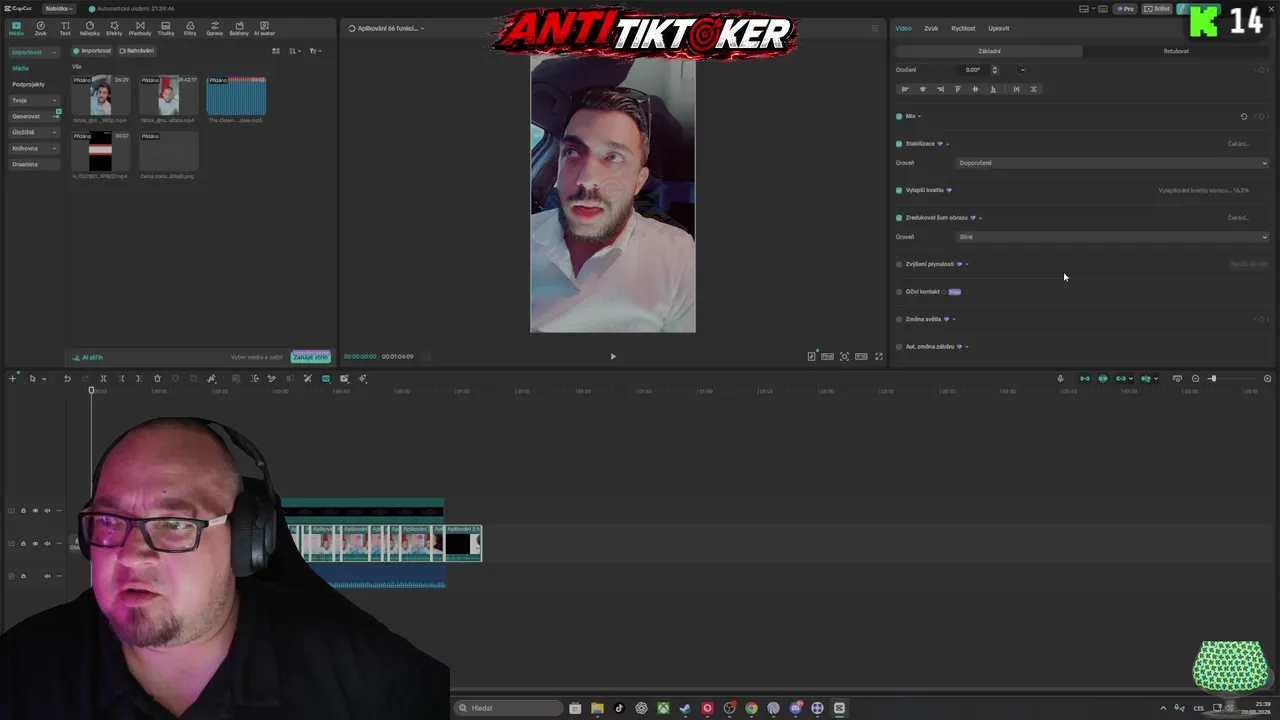
Task: Enable the Oční kontakt checkbox
Action: 899,292
